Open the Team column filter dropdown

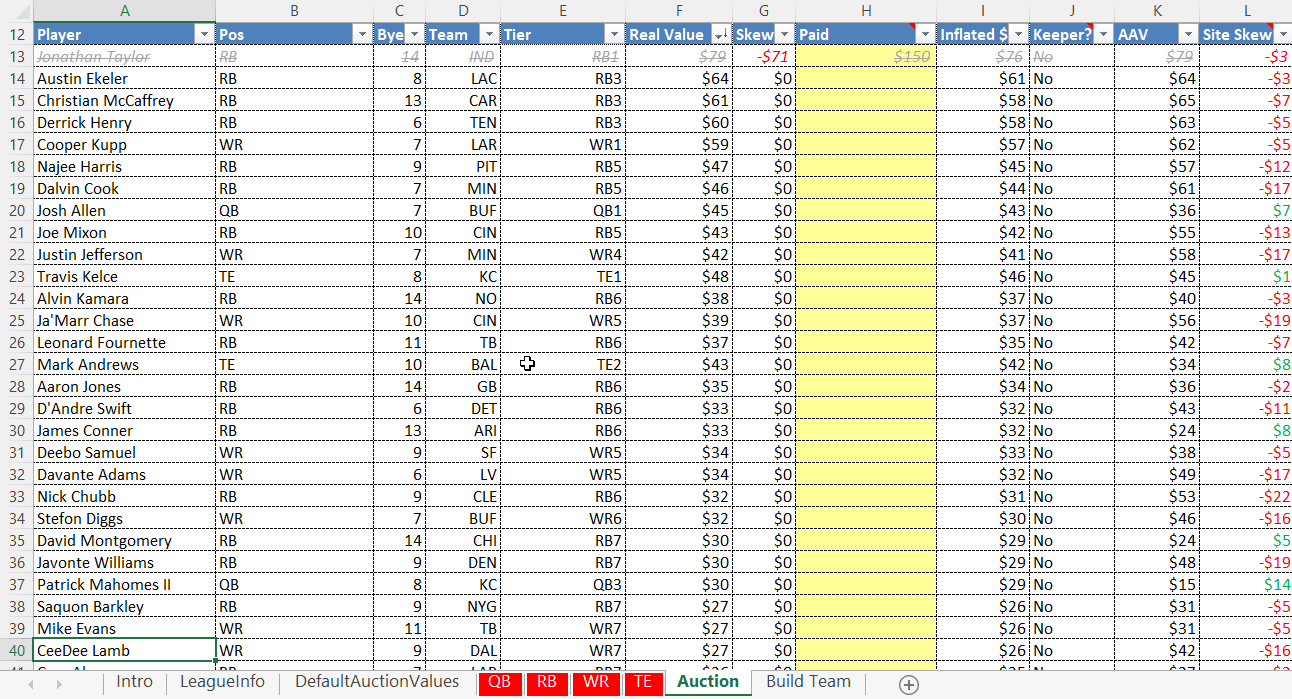coord(488,34)
